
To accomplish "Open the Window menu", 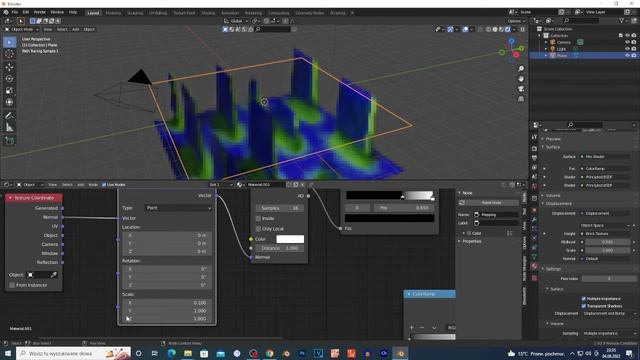I will (x=57, y=13).
